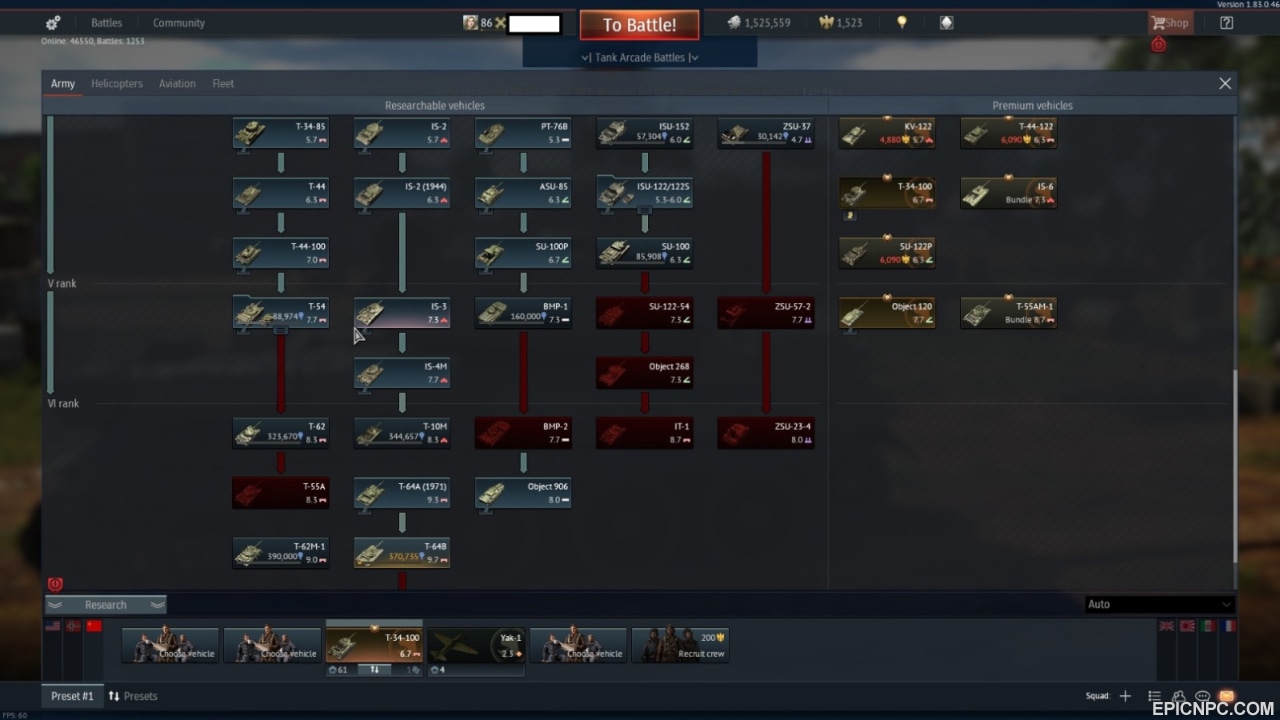The height and width of the screenshot is (720, 1280).
Task: Select the France nation flag
Action: (x=1228, y=626)
